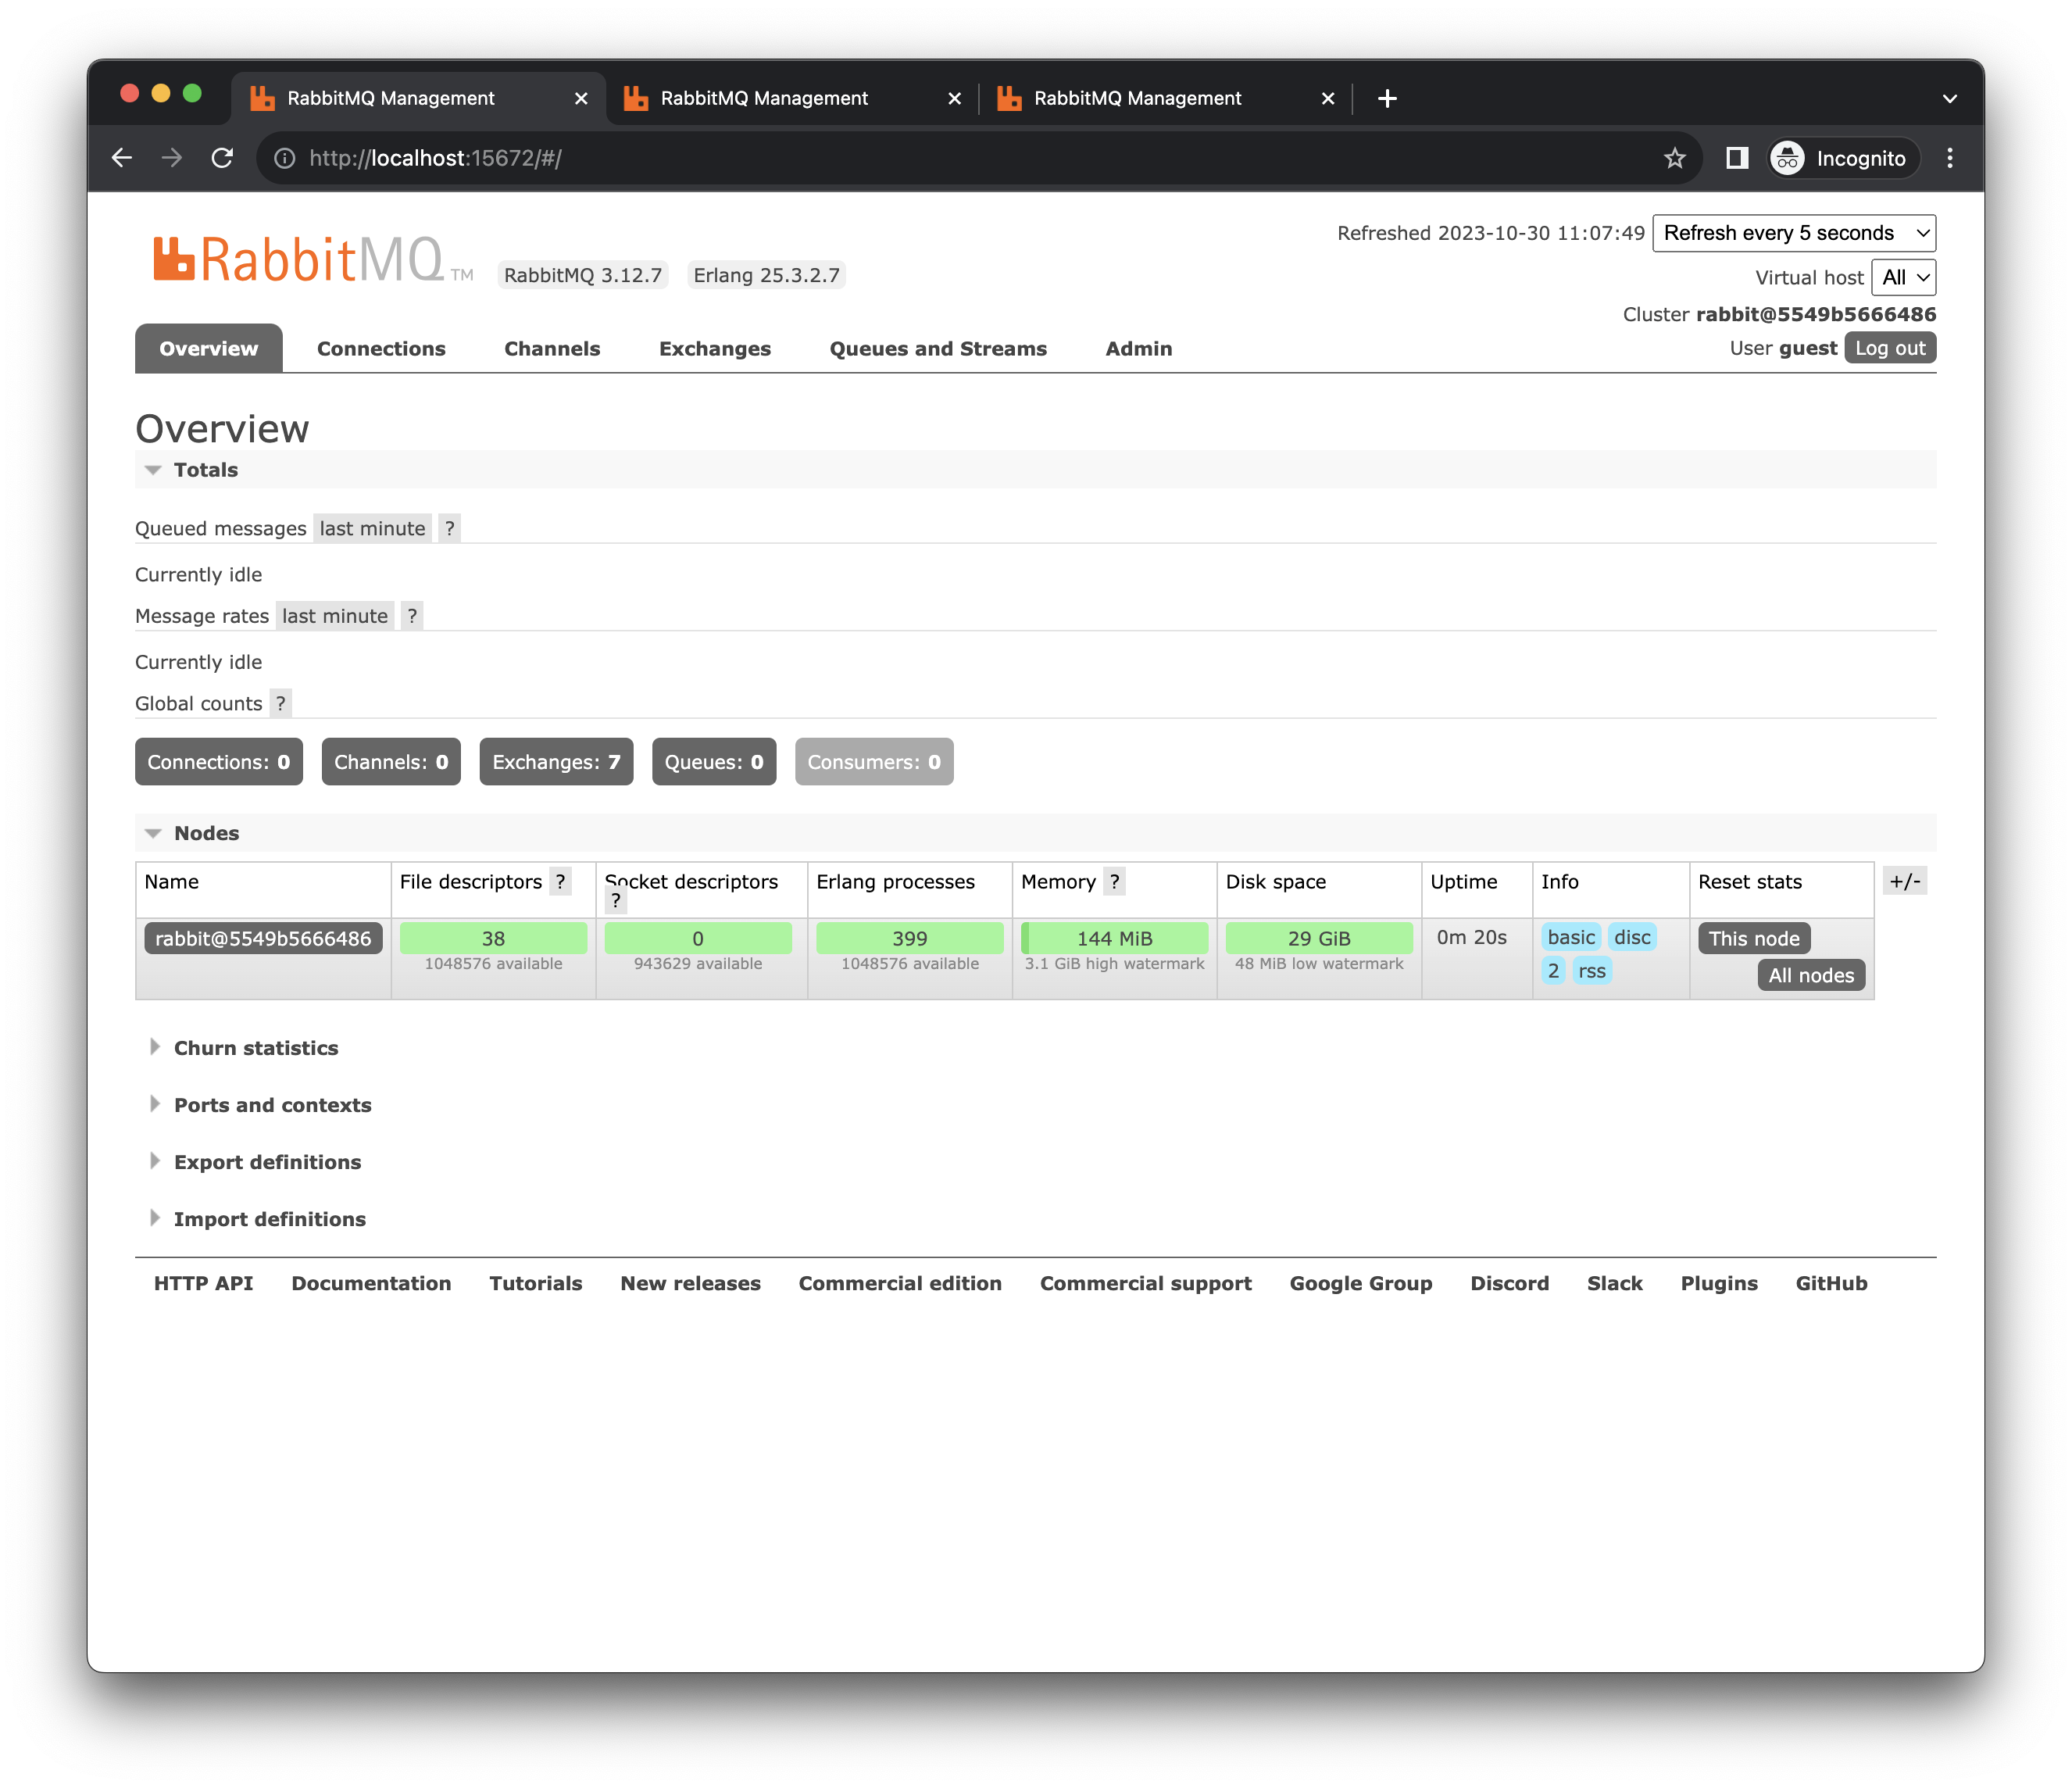Click the help icon next to Message rates
Screen dimensions: 2072x1788
pos(412,616)
